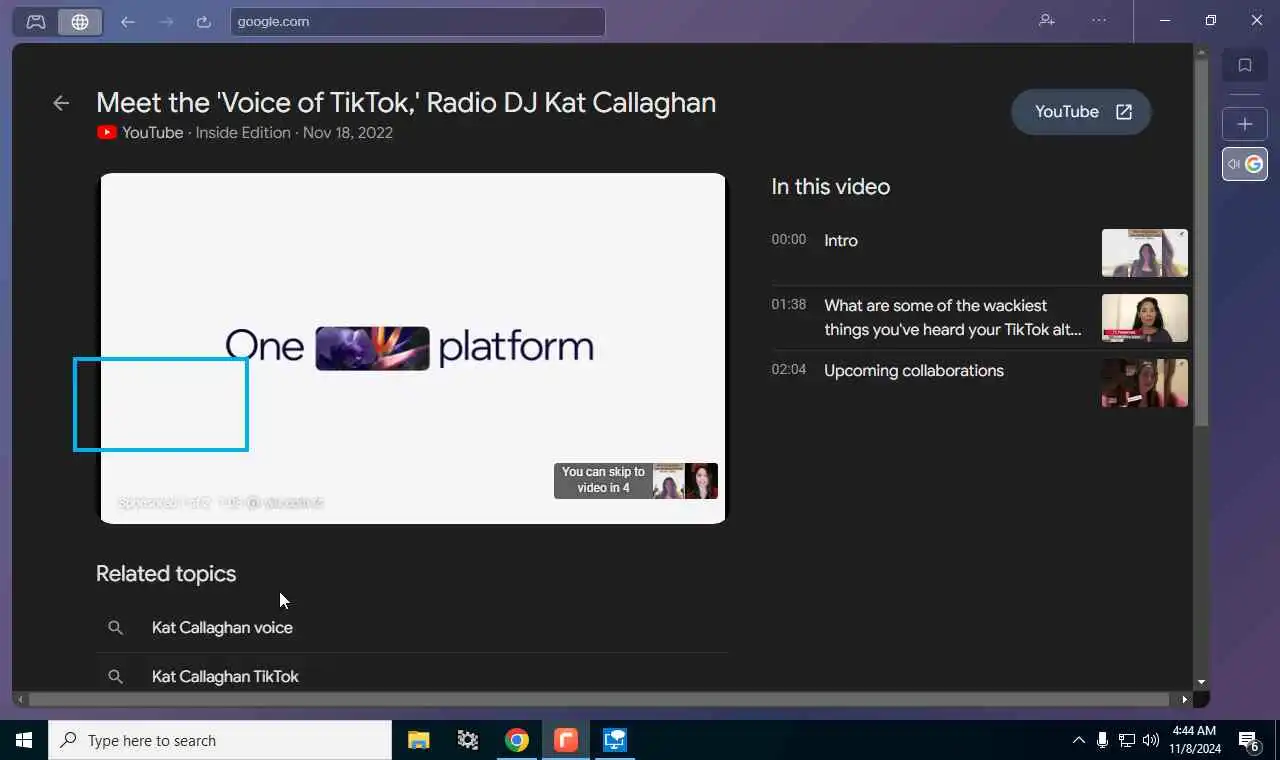Open the Upcoming collaborations chapter thumbnail
This screenshot has height=760, width=1280.
[x=1145, y=383]
